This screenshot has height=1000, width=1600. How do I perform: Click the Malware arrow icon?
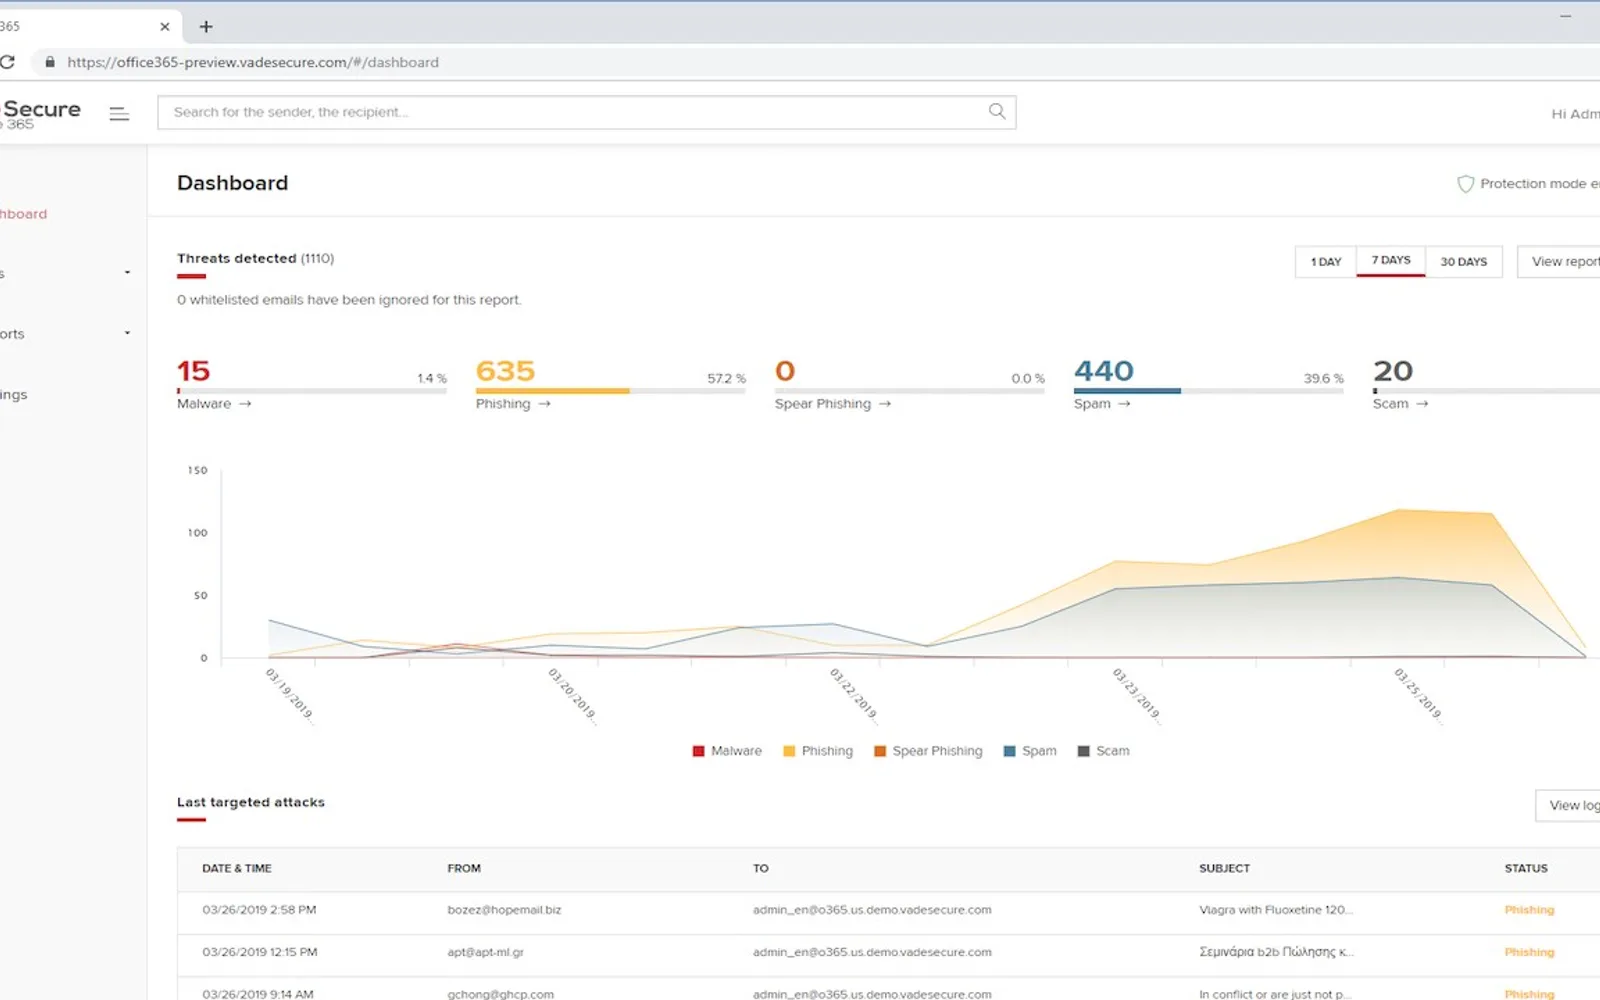[x=245, y=404]
